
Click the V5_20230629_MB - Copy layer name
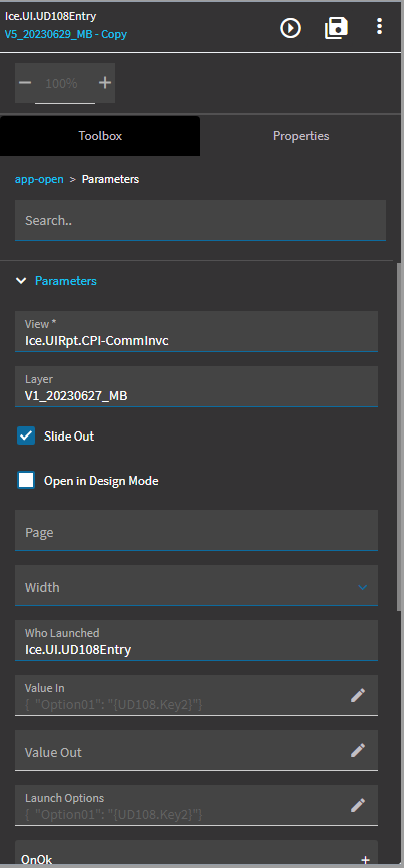(x=66, y=34)
